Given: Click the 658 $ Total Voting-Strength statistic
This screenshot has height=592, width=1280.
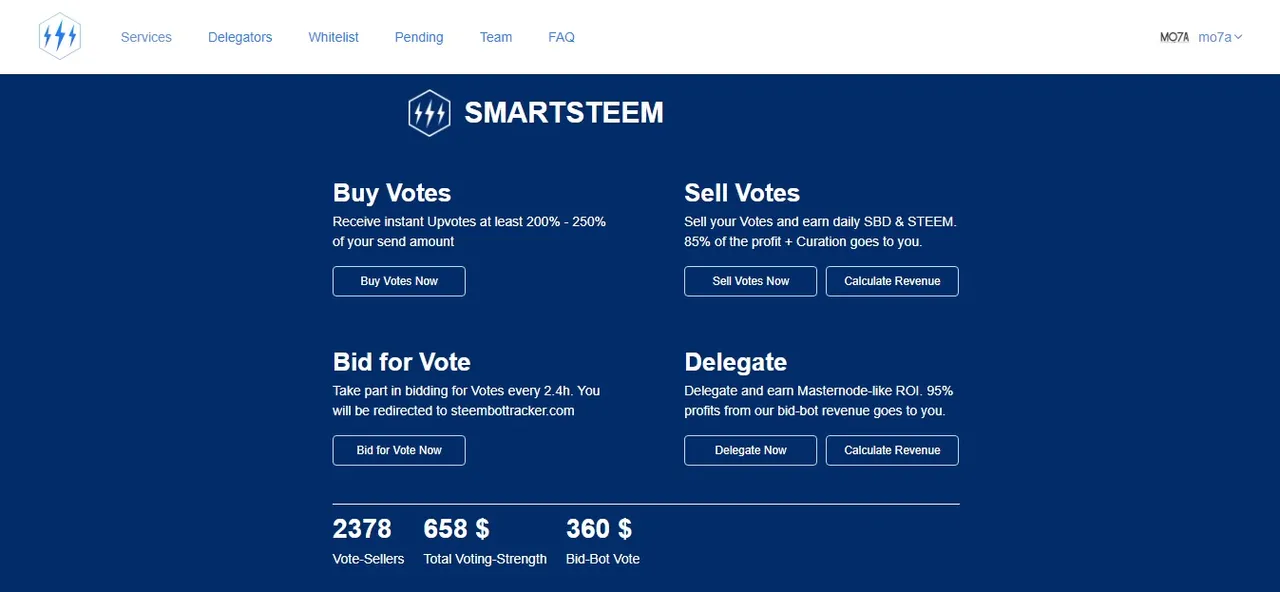Looking at the screenshot, I should pyautogui.click(x=485, y=541).
